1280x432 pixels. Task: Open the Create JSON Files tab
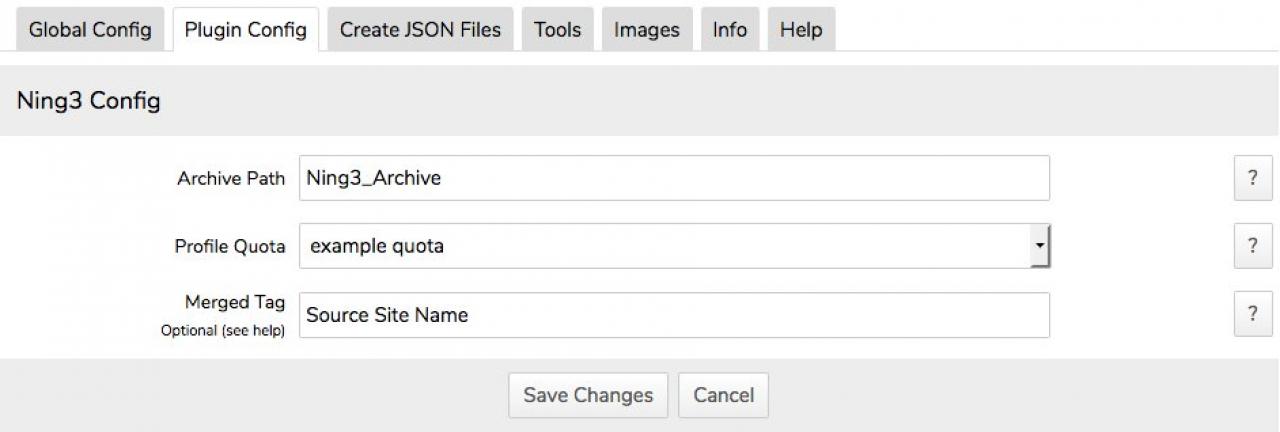coord(420,30)
